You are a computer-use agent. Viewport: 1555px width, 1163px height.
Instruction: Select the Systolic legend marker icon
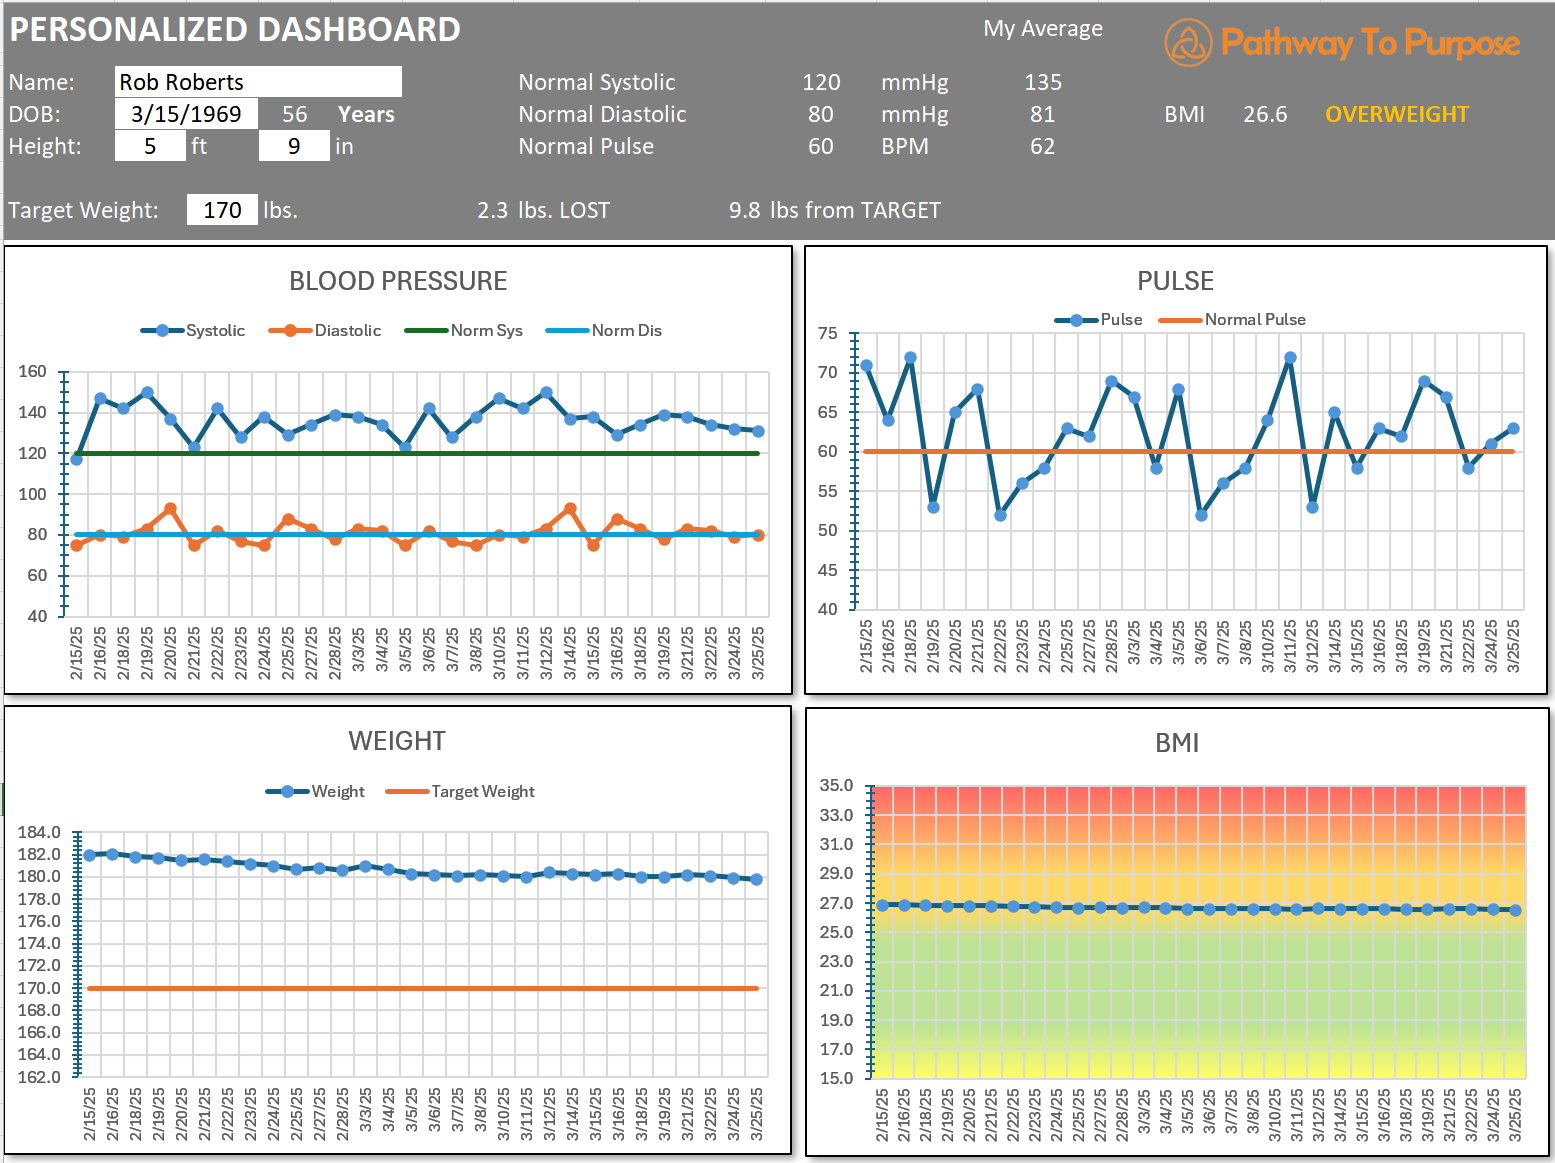click(x=164, y=330)
